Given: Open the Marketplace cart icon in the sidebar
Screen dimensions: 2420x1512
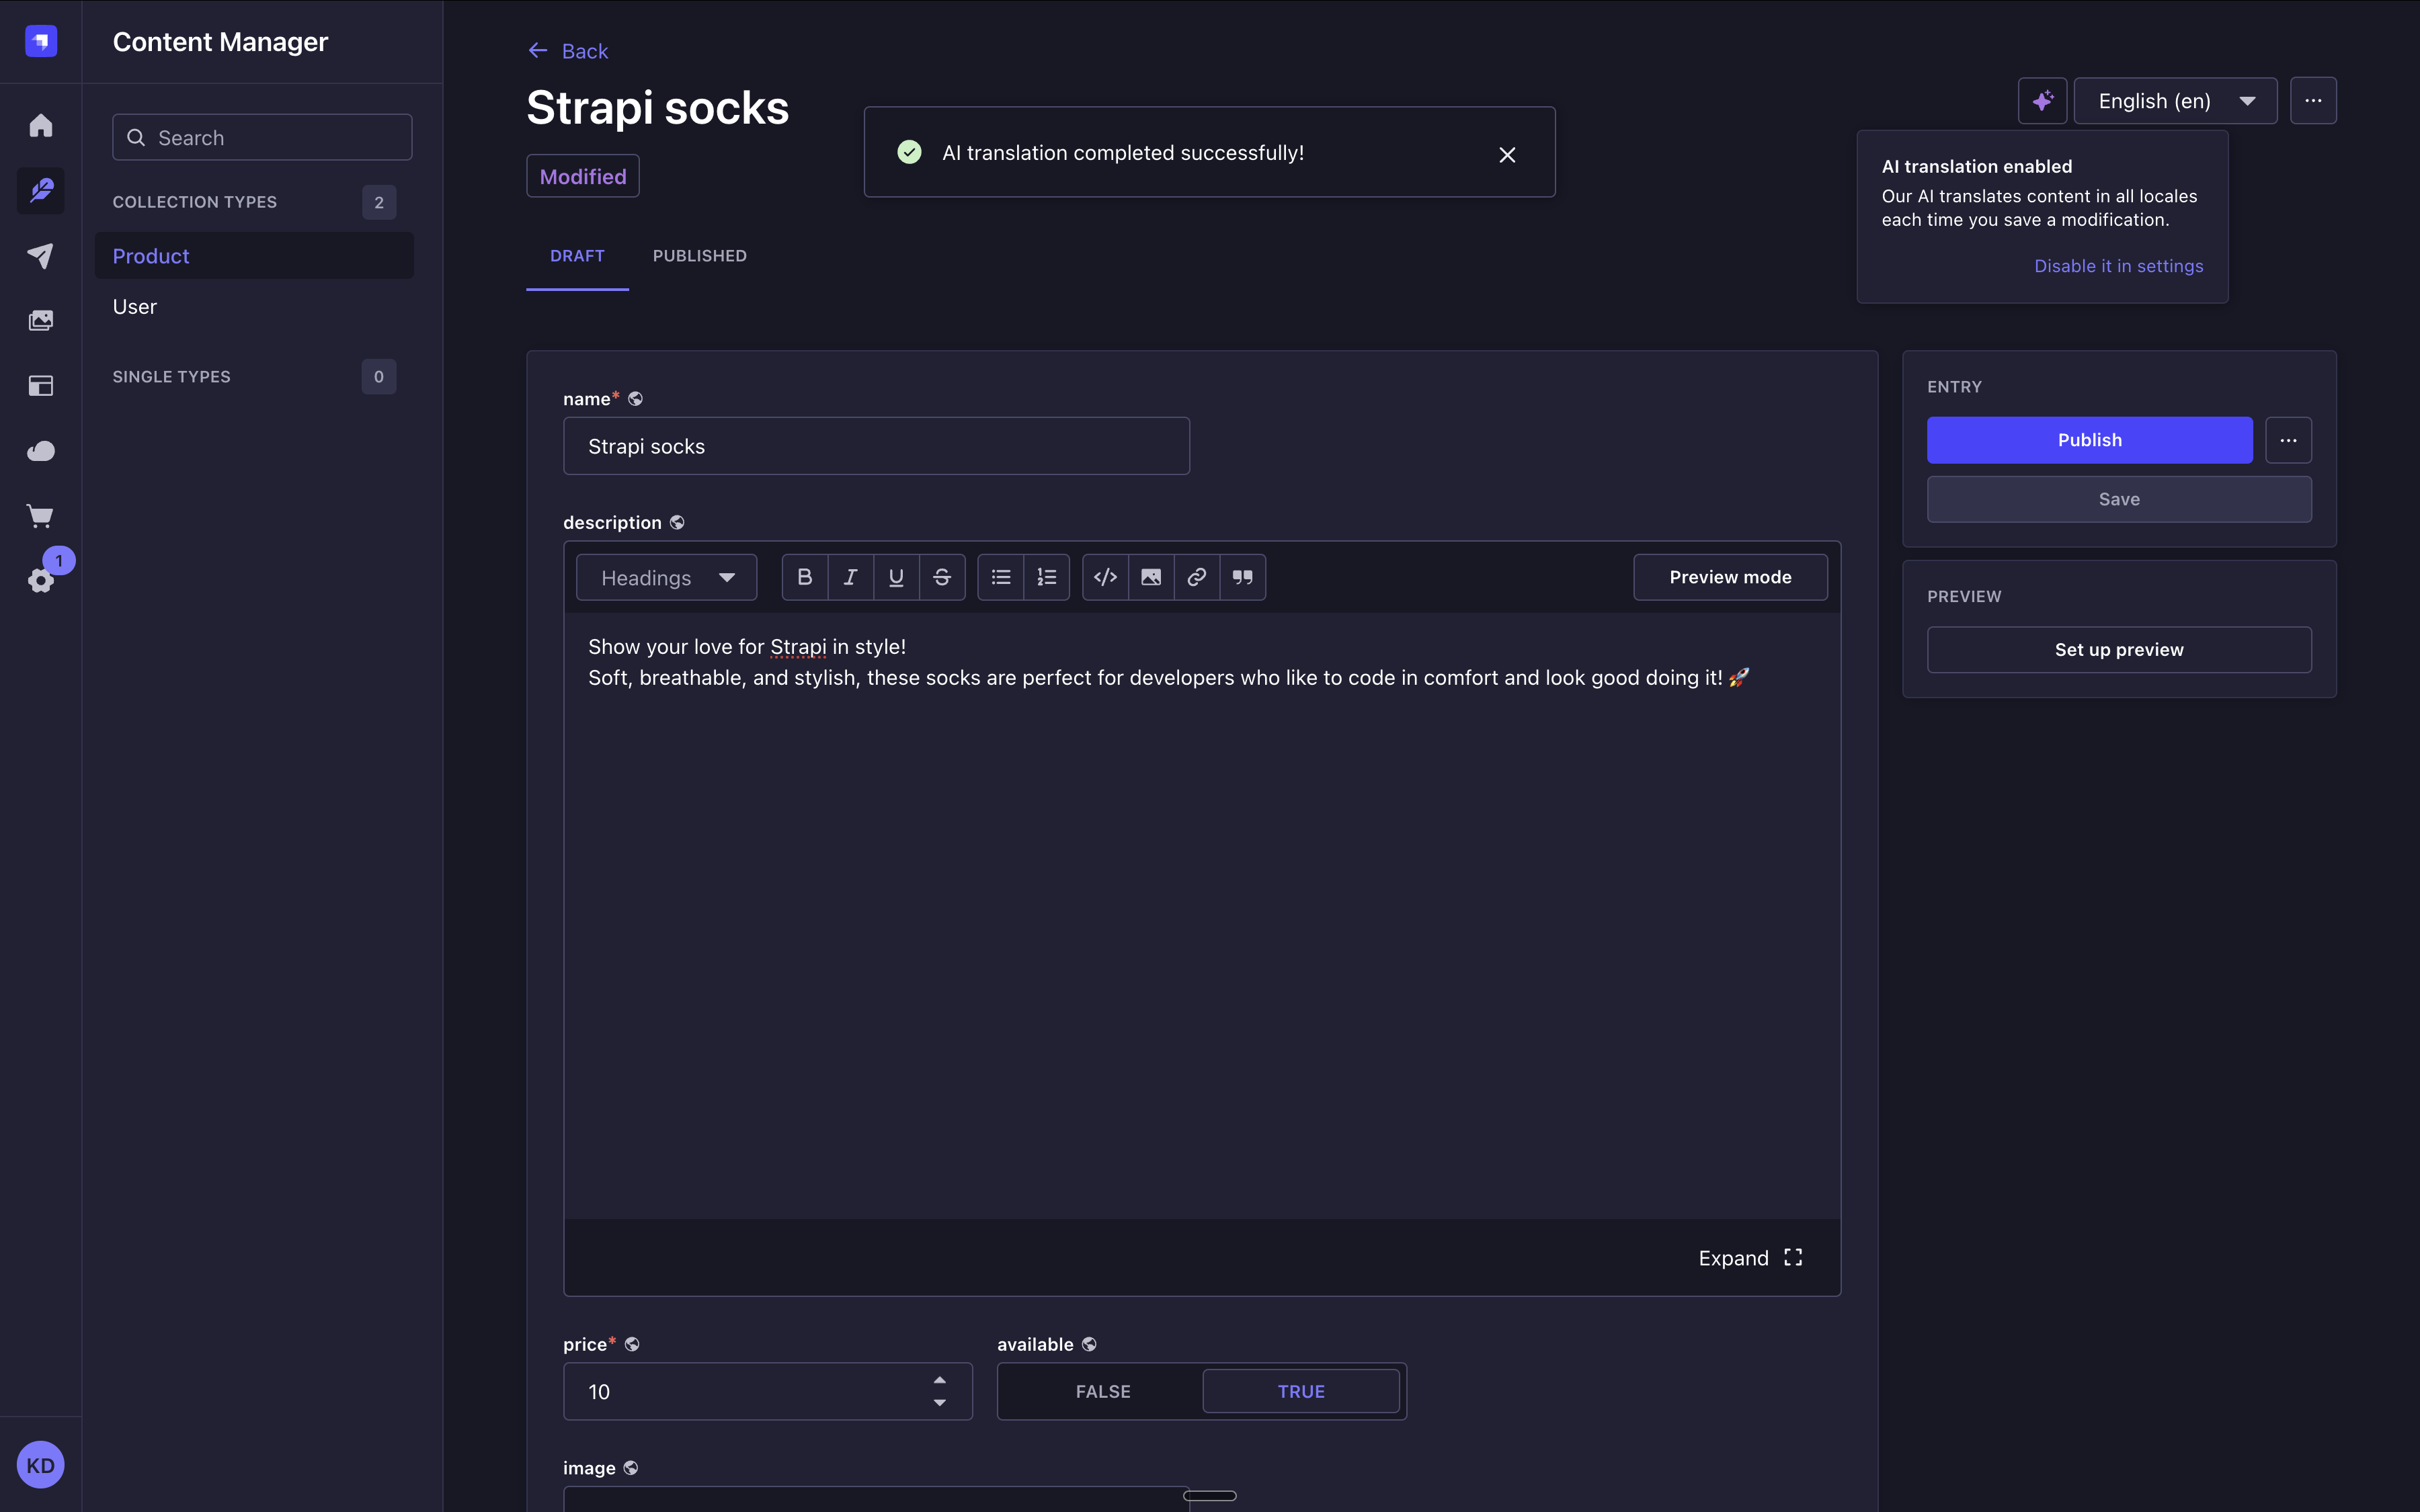Looking at the screenshot, I should pyautogui.click(x=40, y=516).
